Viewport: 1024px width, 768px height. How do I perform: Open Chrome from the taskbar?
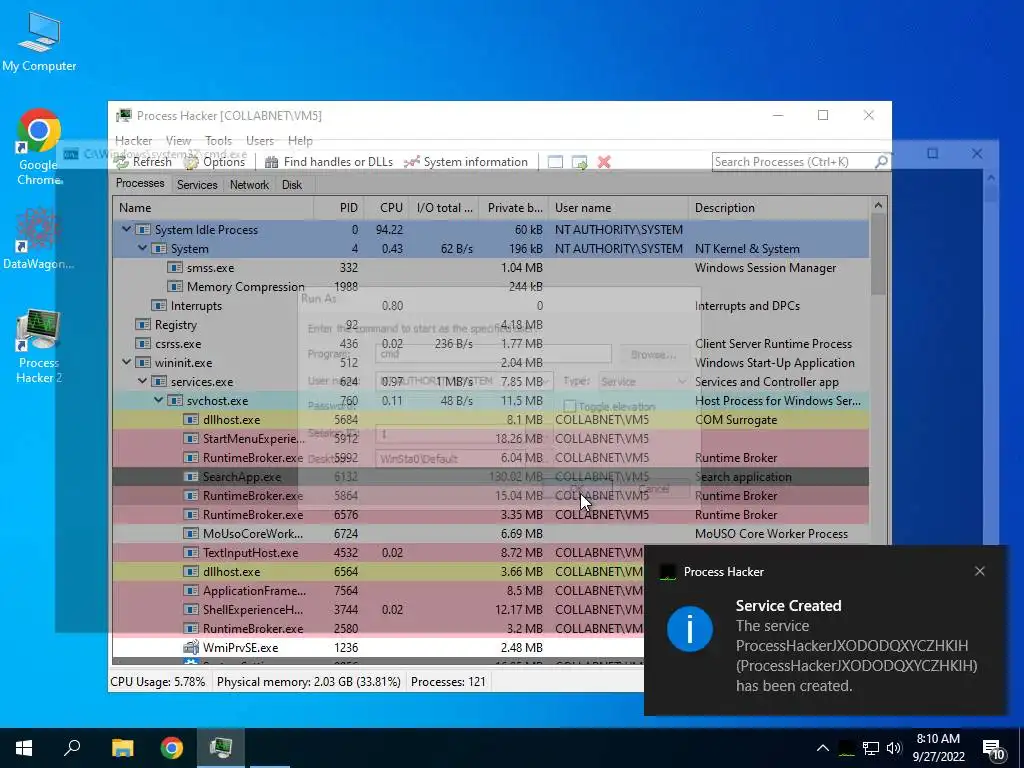[x=172, y=748]
